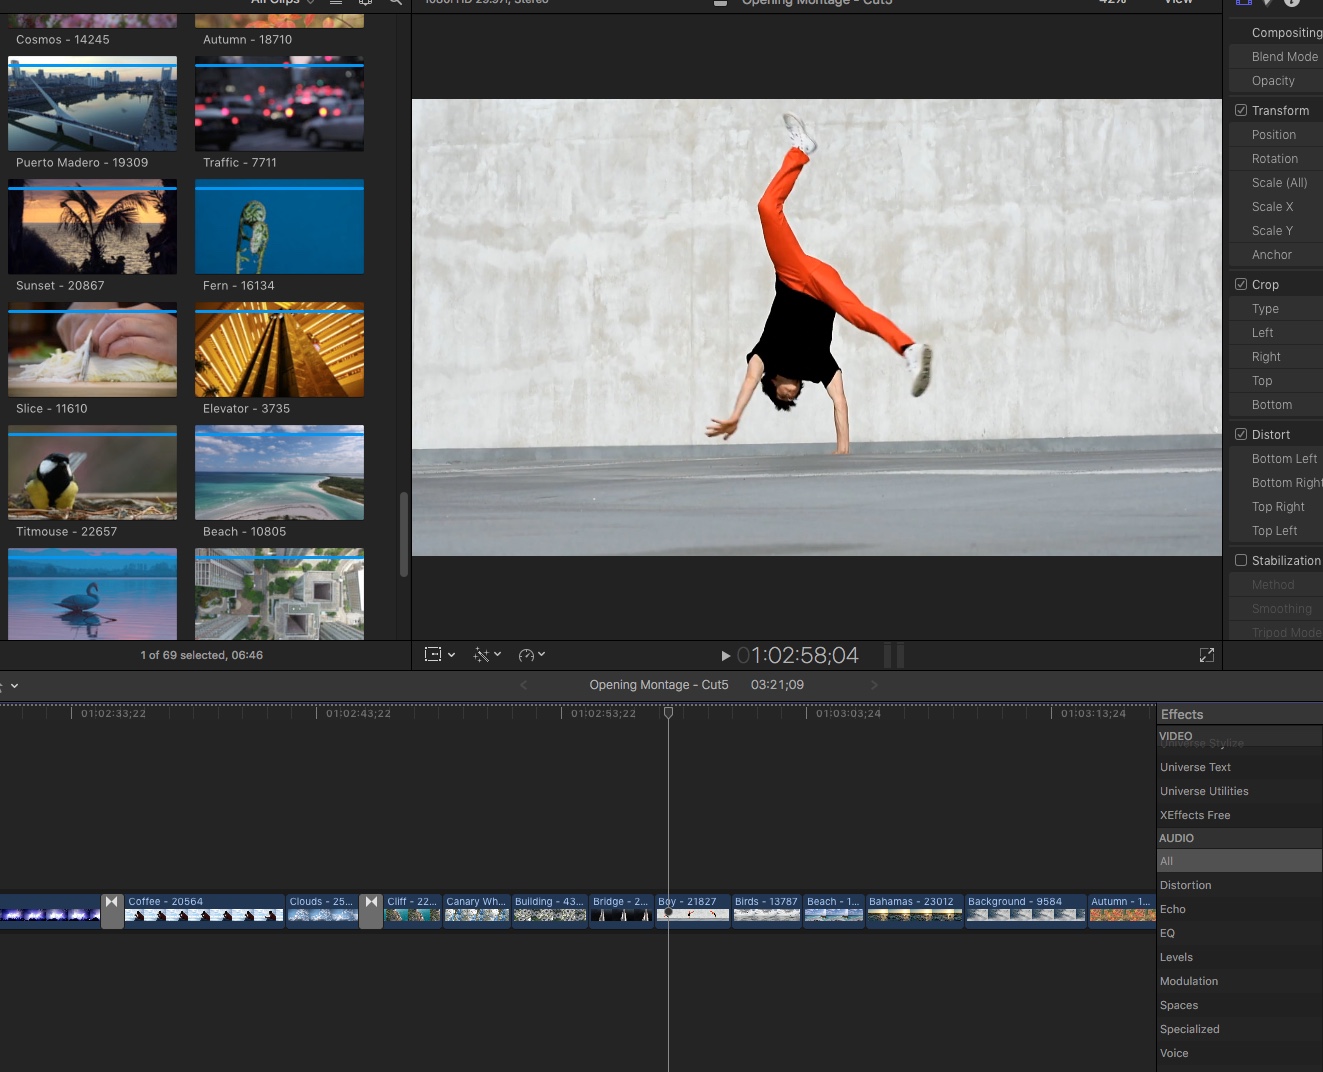Click the Opening Montage - Cut5 project title
Viewport: 1323px width, 1072px height.
click(x=658, y=685)
